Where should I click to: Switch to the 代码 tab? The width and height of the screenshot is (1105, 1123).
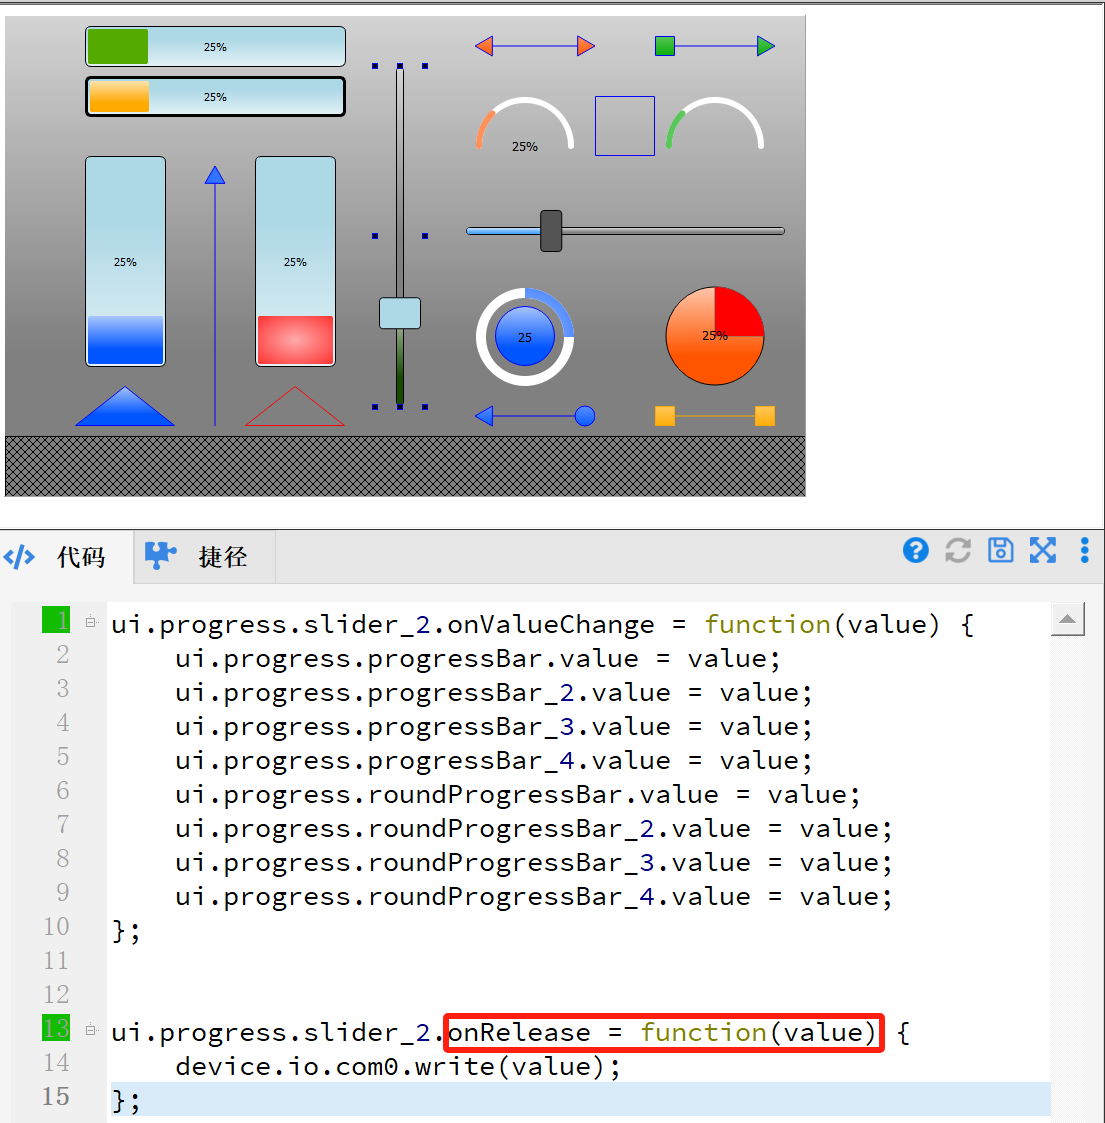tap(67, 557)
